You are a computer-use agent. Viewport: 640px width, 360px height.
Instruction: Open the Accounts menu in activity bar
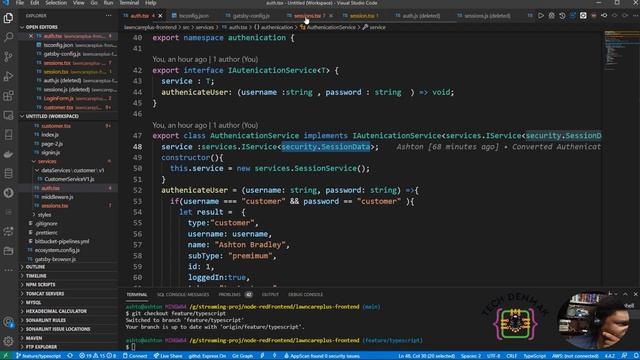click(x=8, y=322)
